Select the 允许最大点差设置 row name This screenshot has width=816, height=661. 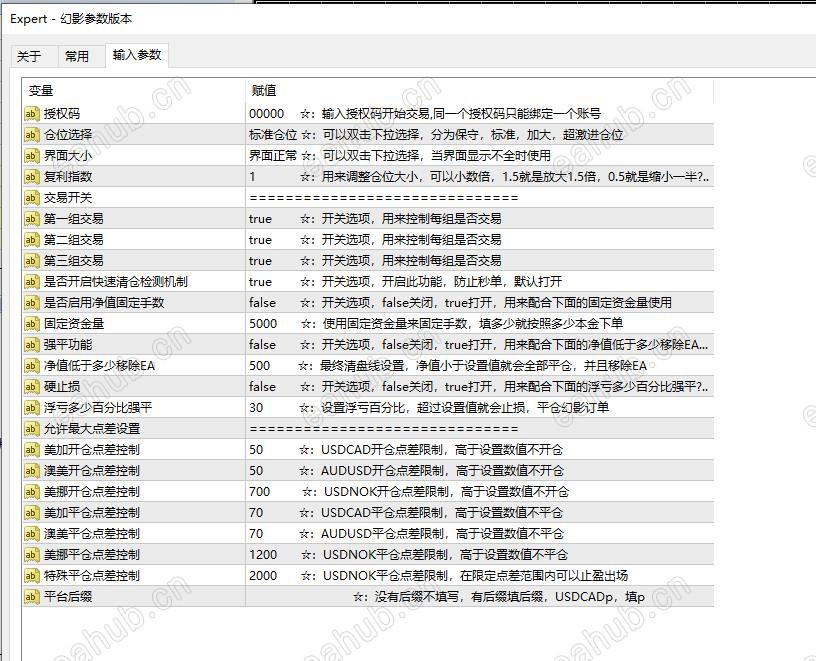coord(92,428)
